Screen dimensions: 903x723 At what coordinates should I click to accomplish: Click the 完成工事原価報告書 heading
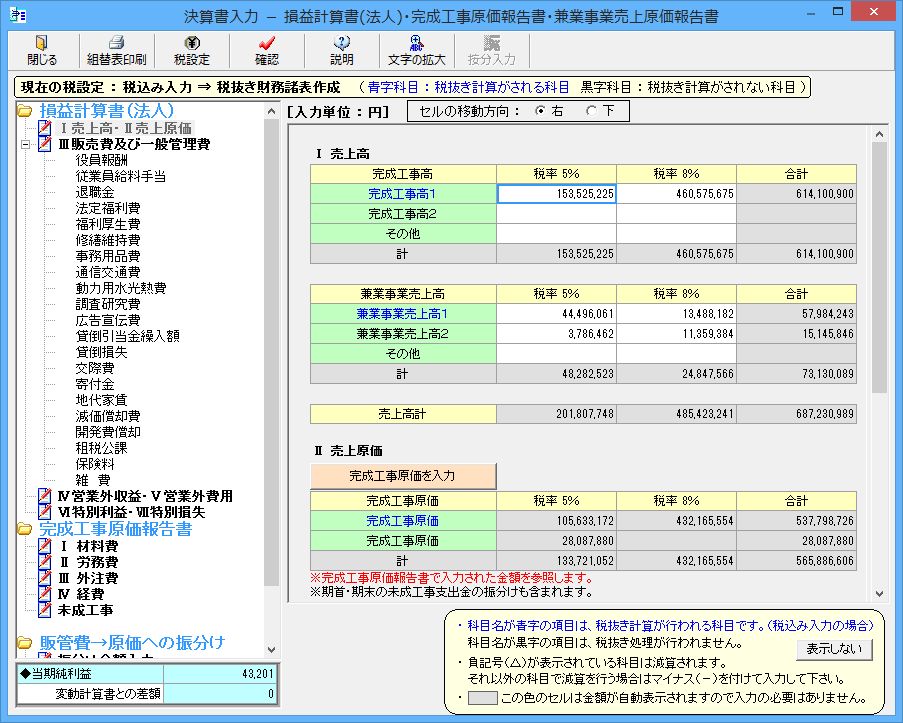coord(116,529)
